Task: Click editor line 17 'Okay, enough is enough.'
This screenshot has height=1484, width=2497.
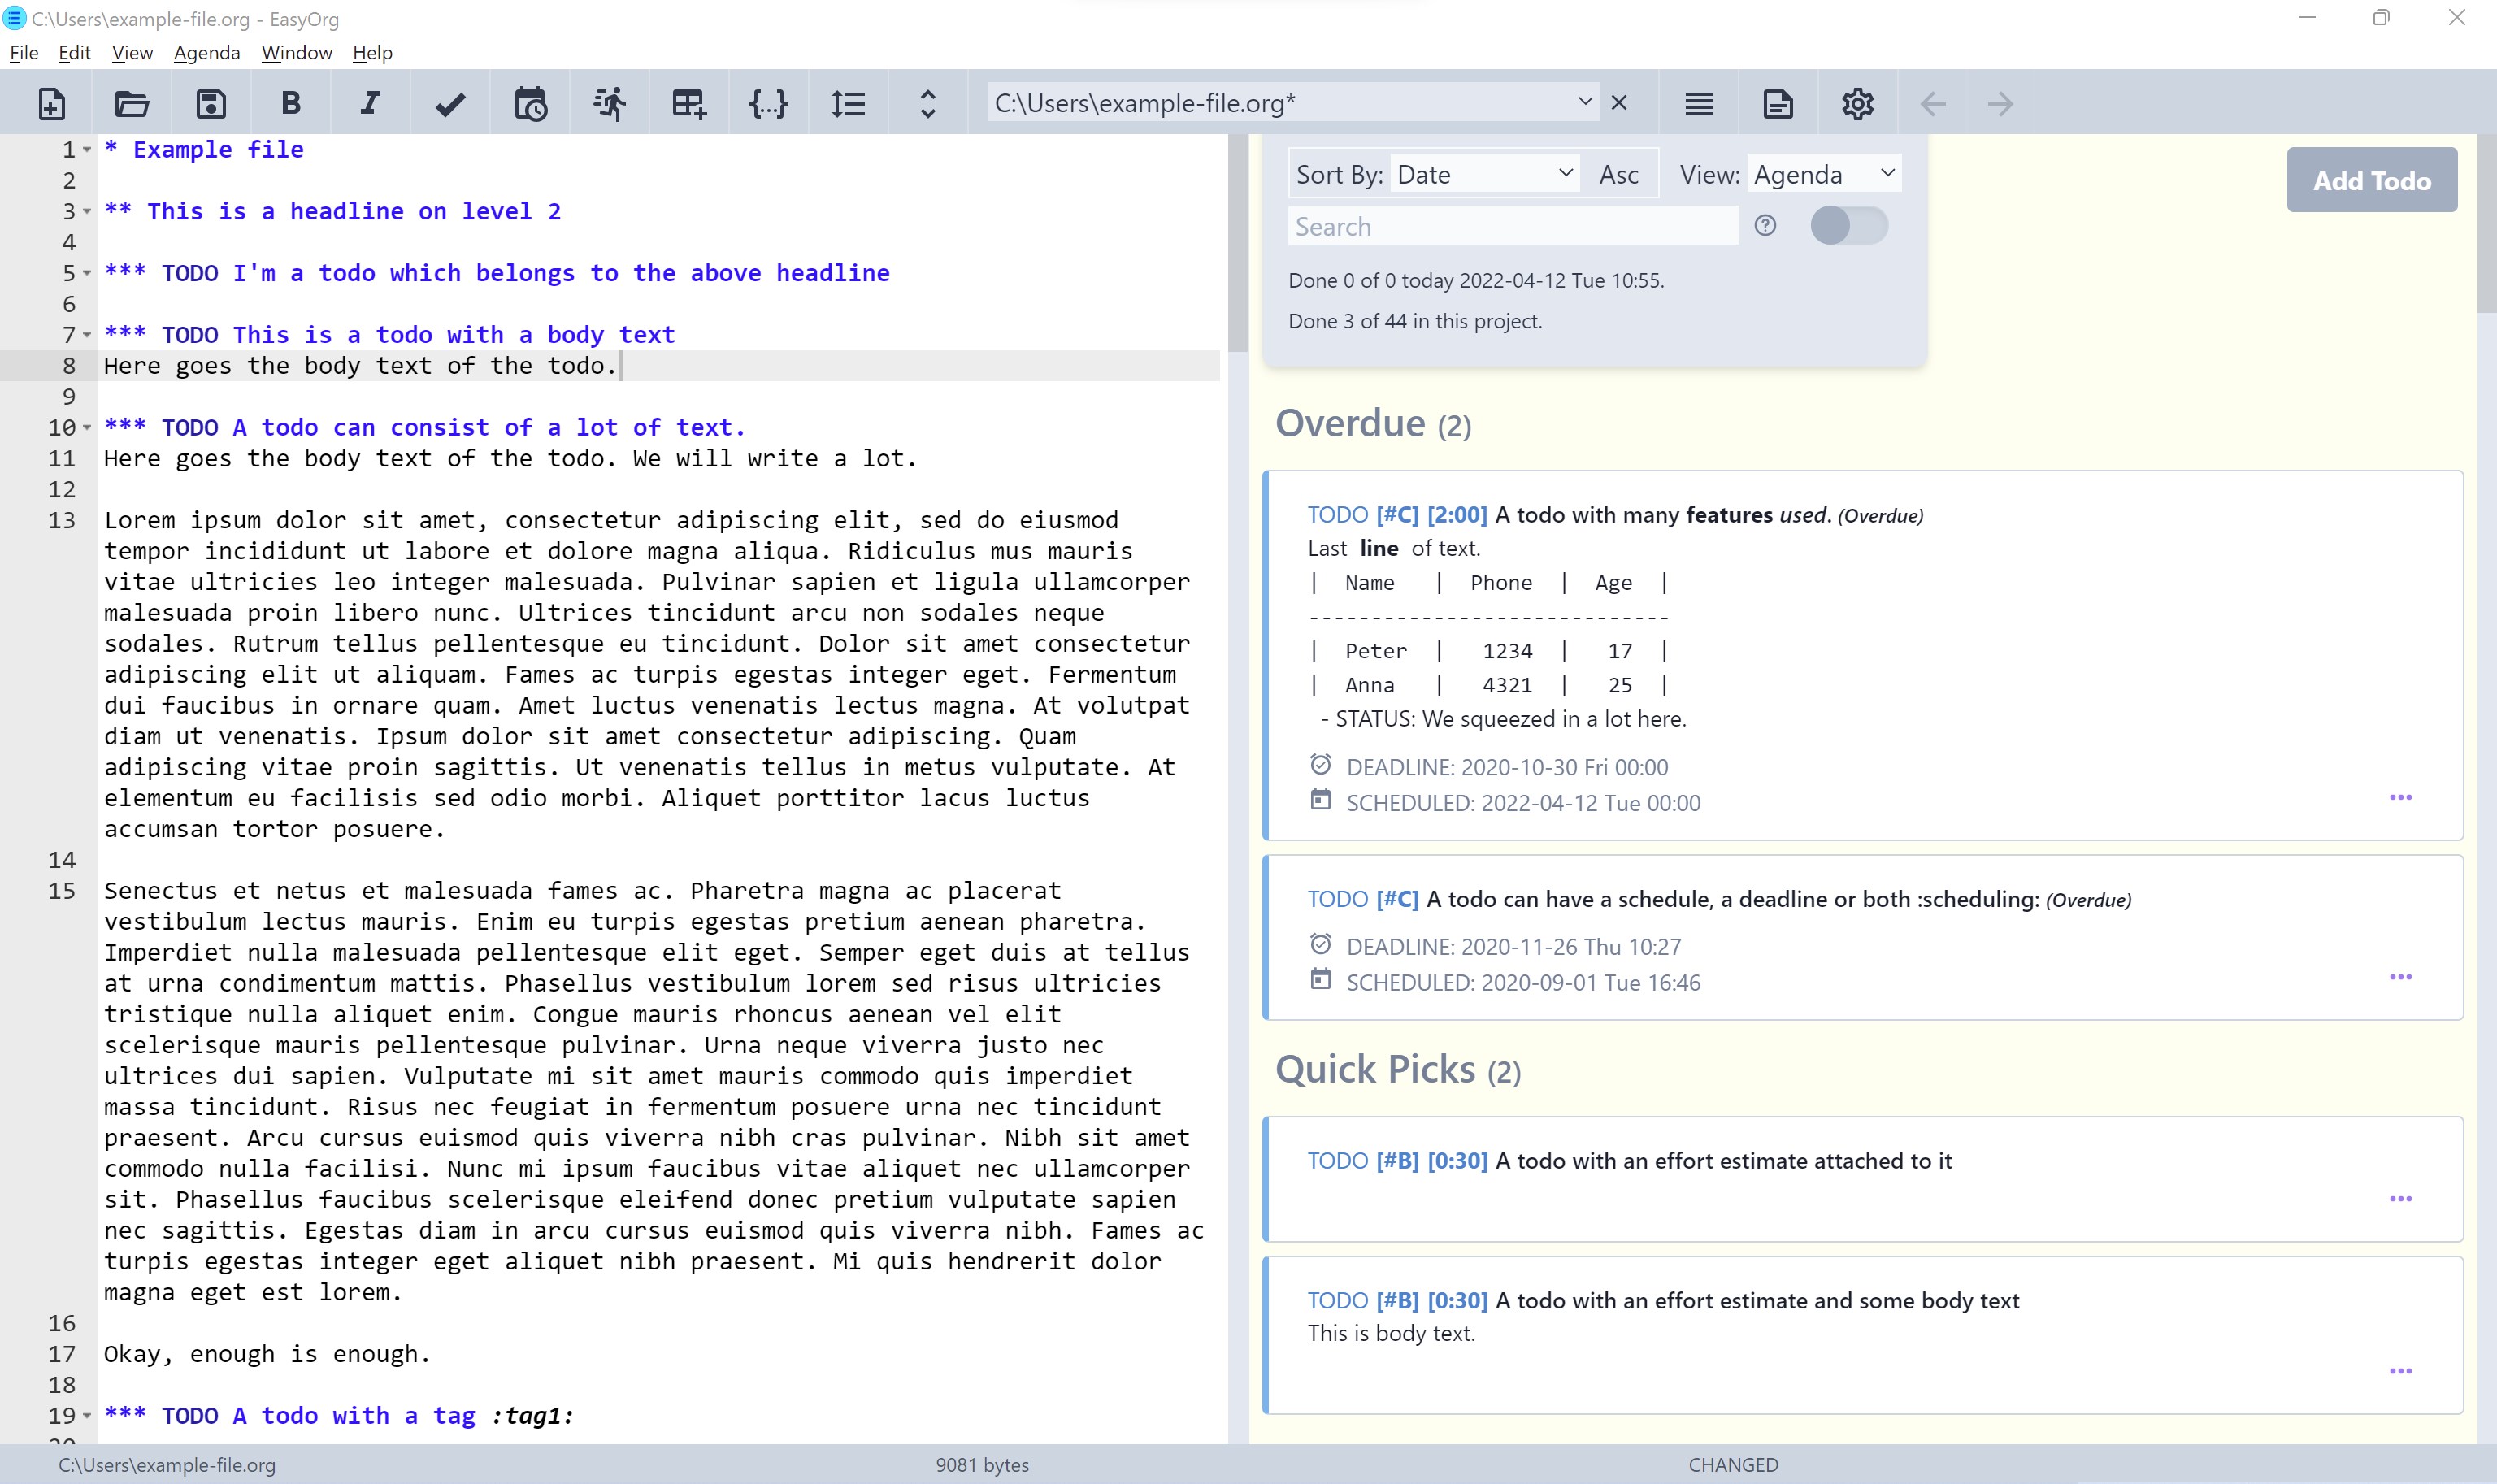Action: pyautogui.click(x=267, y=1354)
